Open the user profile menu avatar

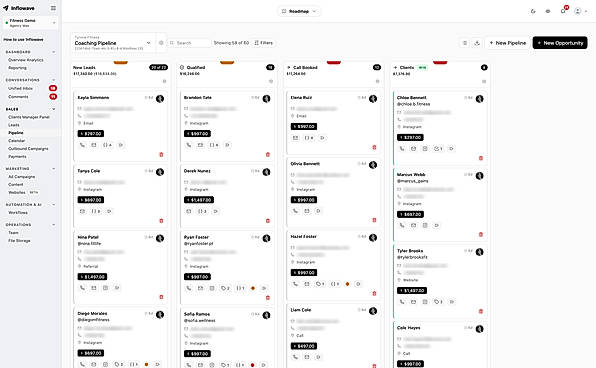pyautogui.click(x=578, y=11)
